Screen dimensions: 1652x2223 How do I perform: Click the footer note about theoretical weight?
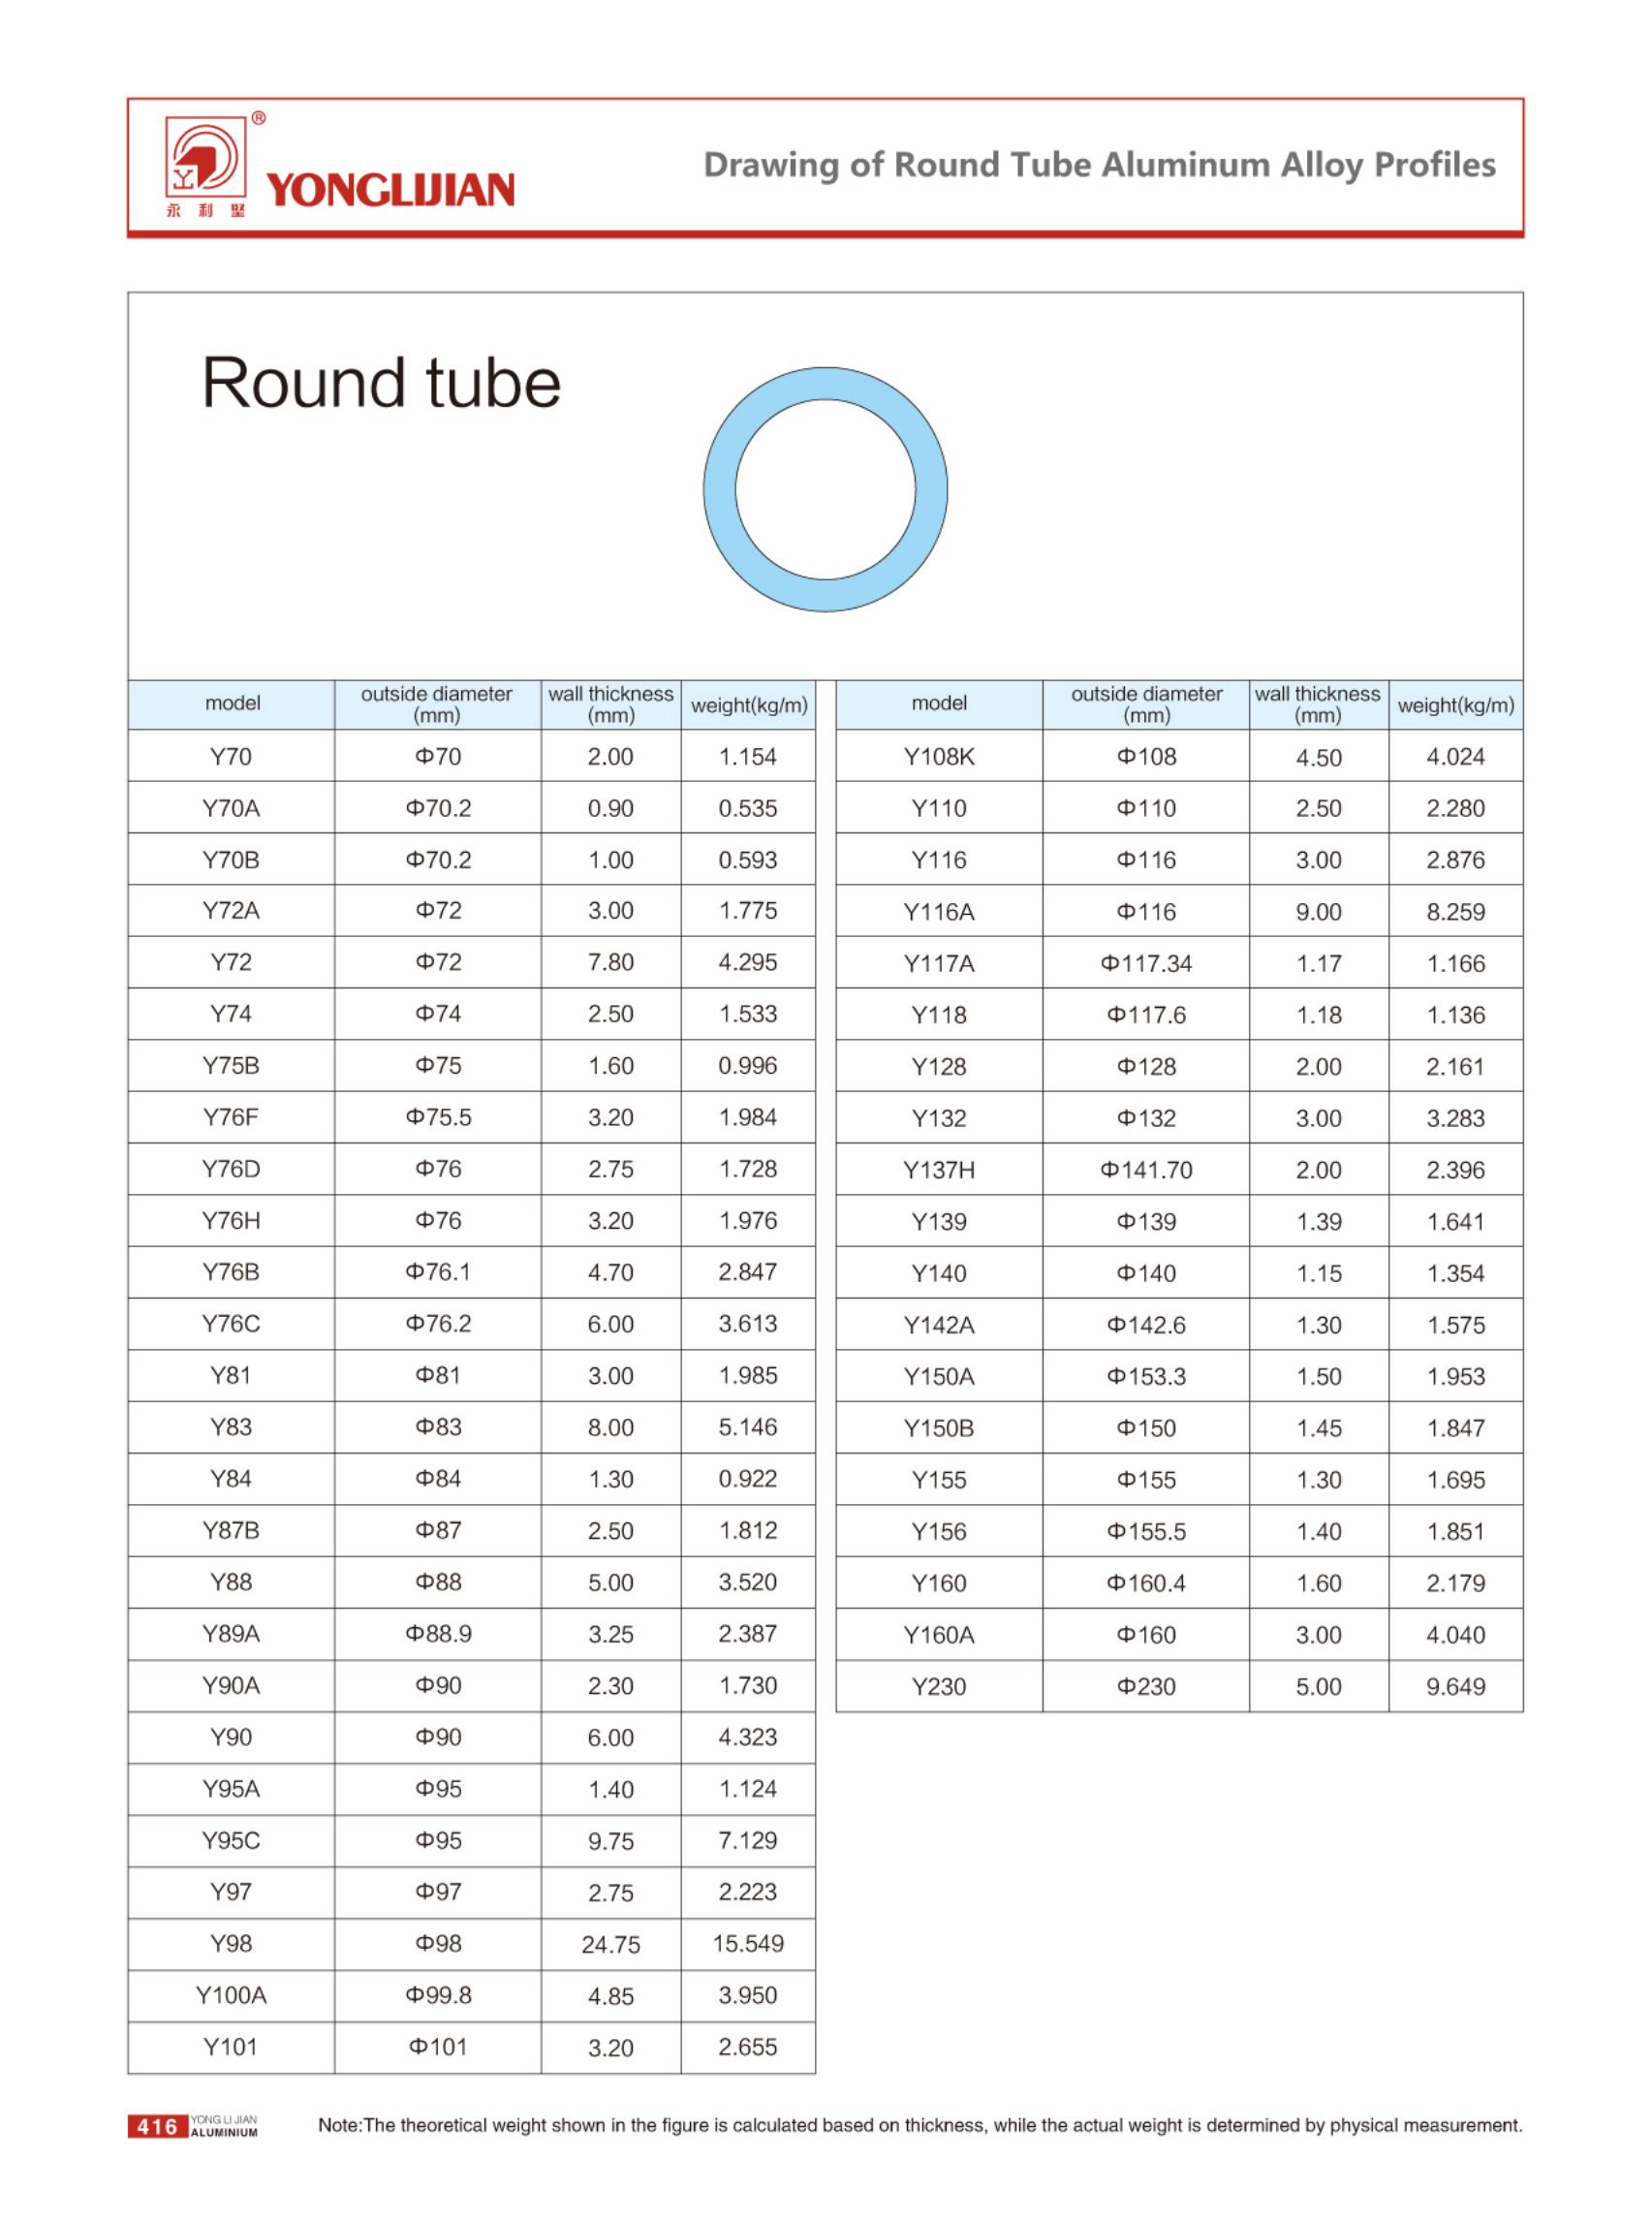(x=920, y=2126)
